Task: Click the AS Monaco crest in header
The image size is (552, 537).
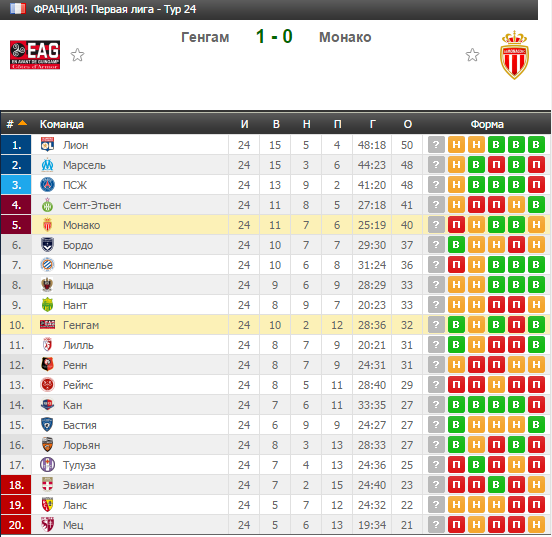Action: point(514,55)
